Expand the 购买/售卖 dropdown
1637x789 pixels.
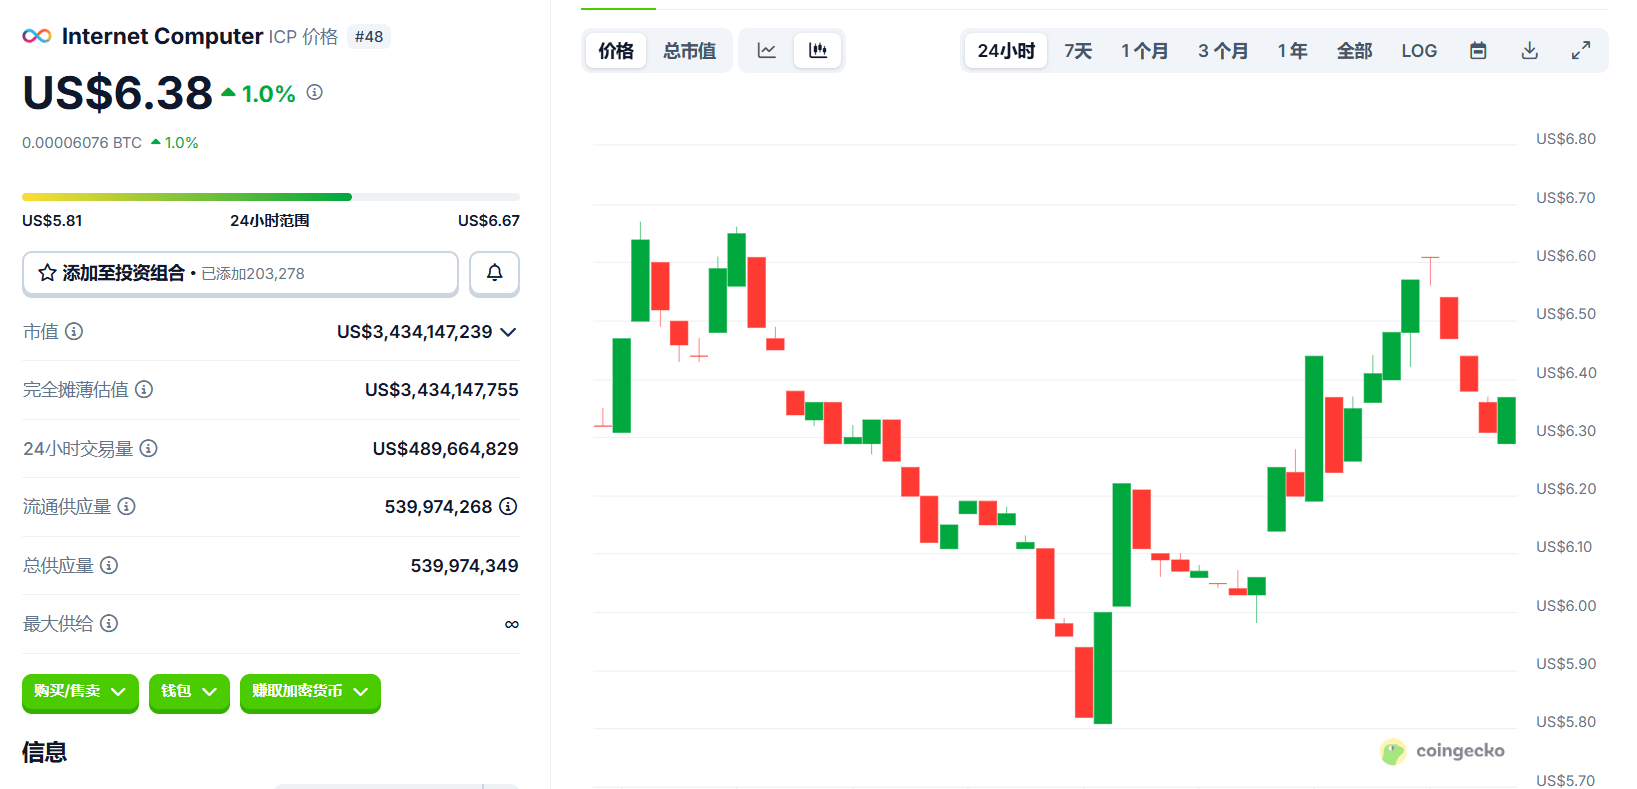pyautogui.click(x=80, y=692)
